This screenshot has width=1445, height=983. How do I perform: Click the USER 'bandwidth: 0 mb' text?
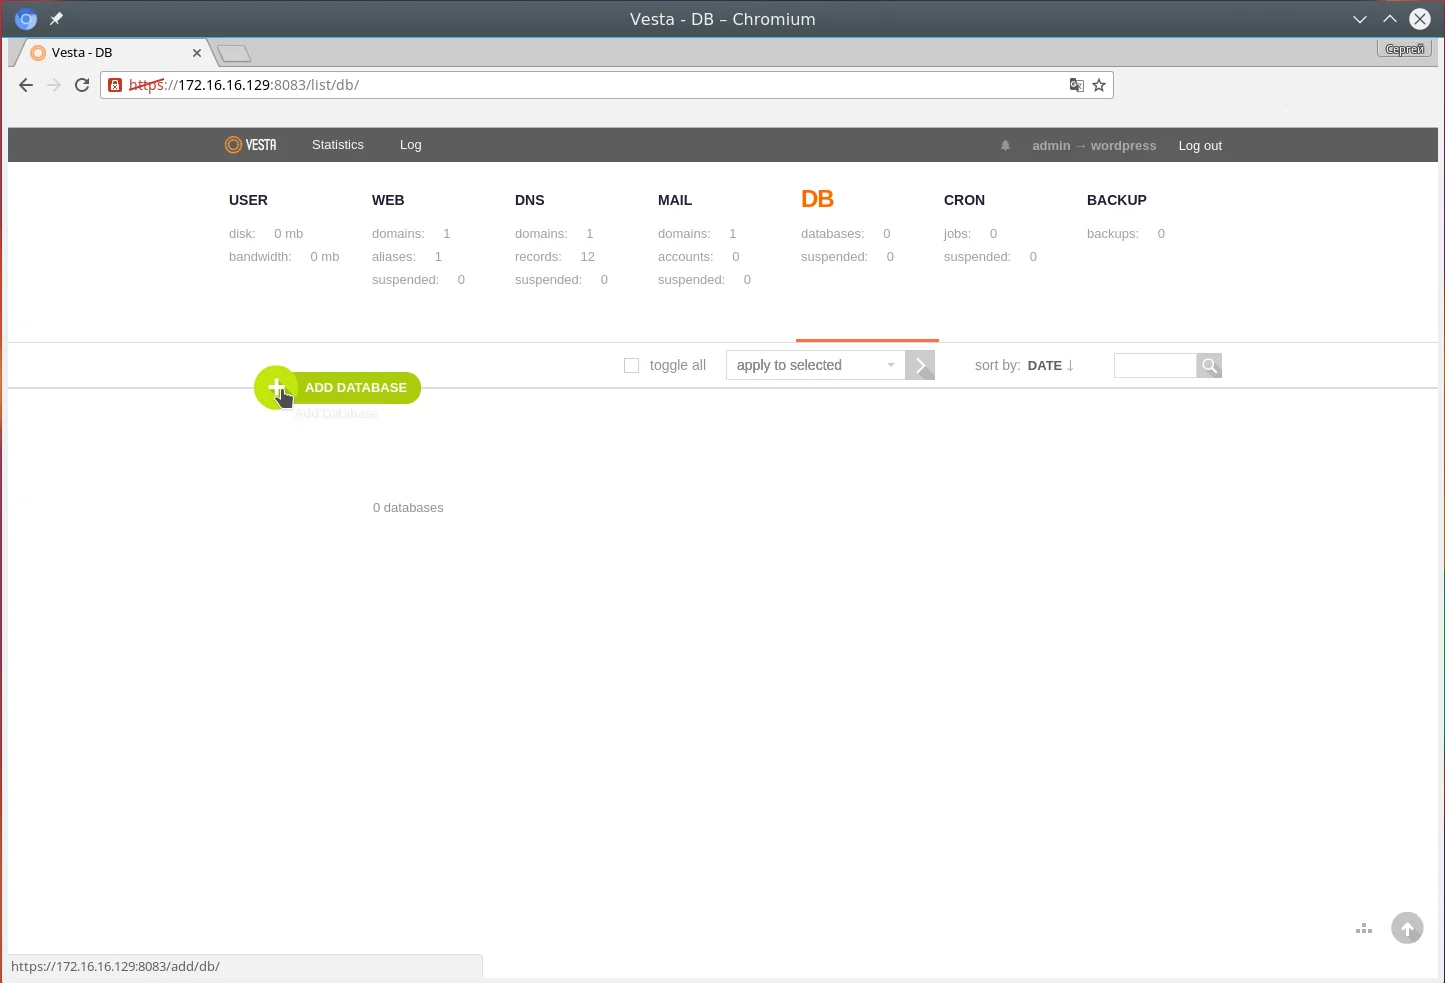[284, 257]
